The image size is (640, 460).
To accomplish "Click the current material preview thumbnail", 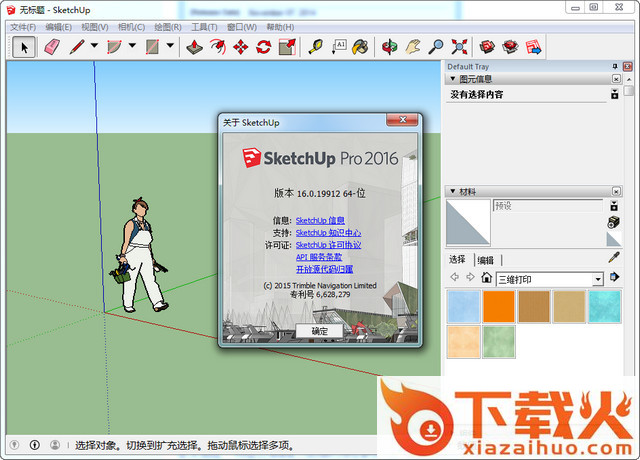I will point(468,222).
